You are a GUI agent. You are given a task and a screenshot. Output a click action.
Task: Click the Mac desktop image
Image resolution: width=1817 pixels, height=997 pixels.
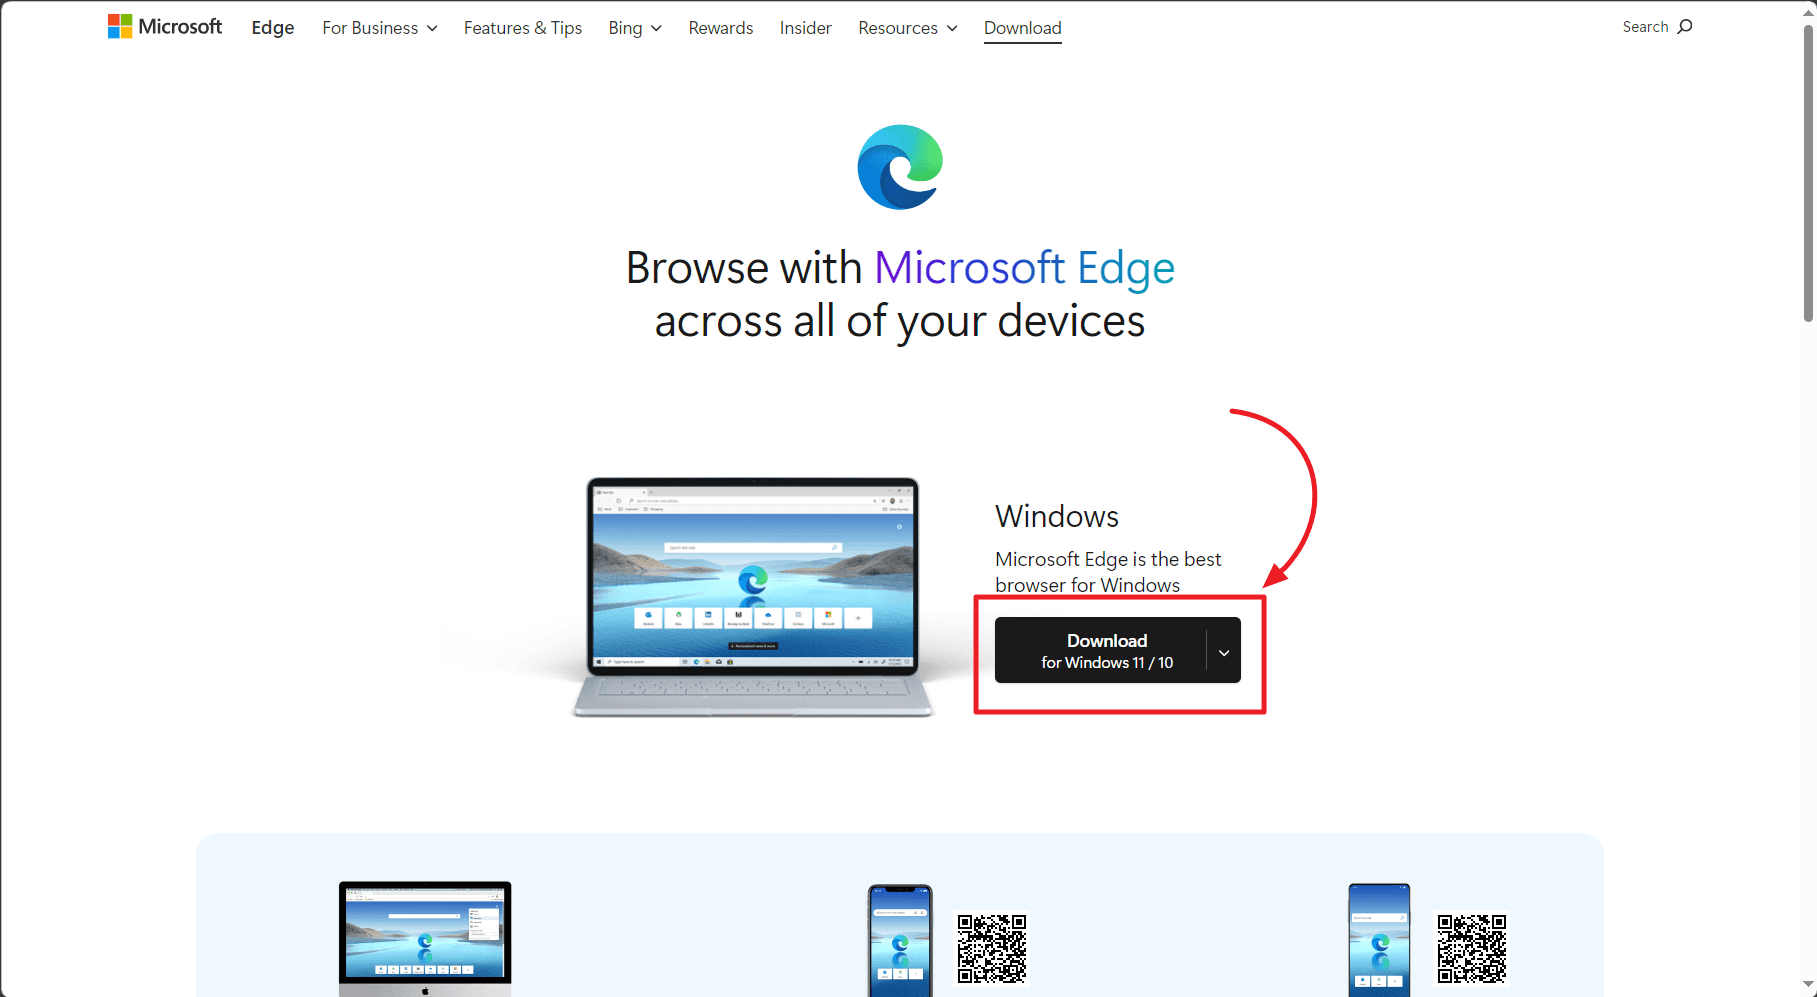pos(425,938)
